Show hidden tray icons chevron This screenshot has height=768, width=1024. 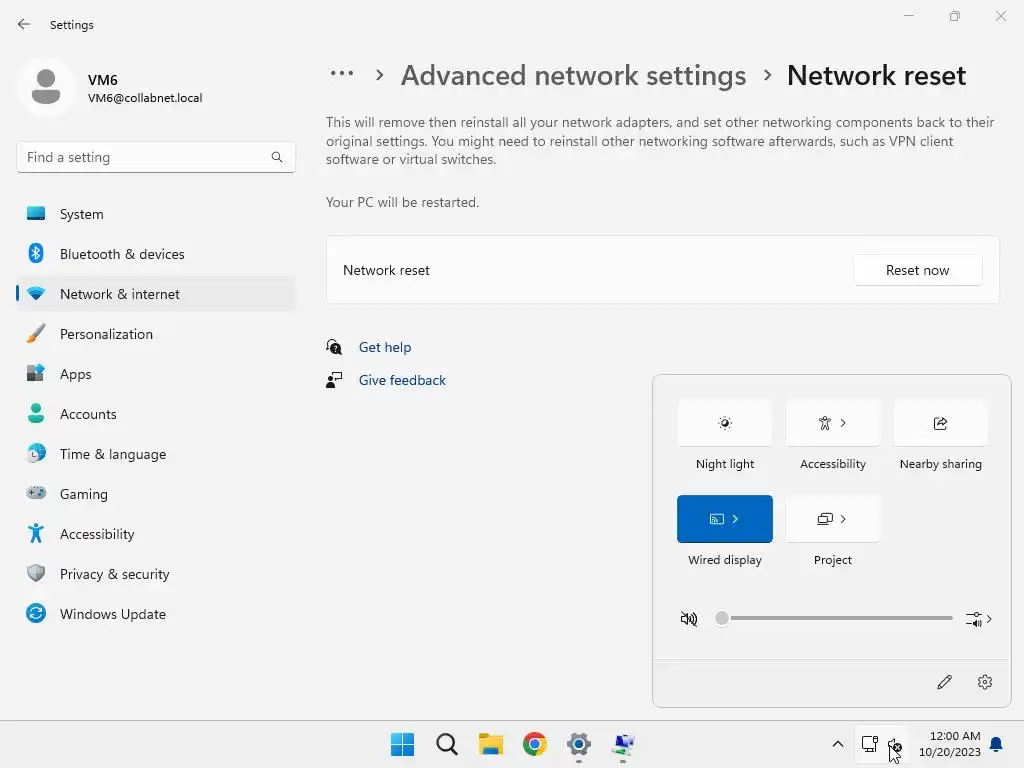(x=838, y=744)
